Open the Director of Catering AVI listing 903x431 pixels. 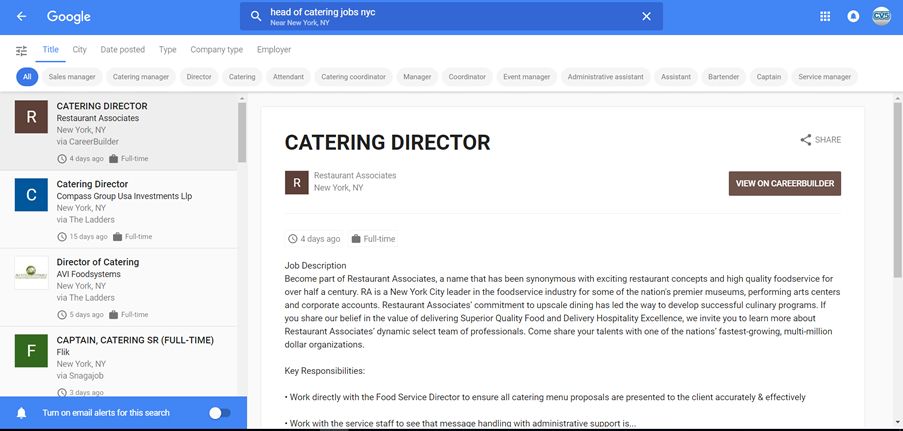pyautogui.click(x=119, y=288)
